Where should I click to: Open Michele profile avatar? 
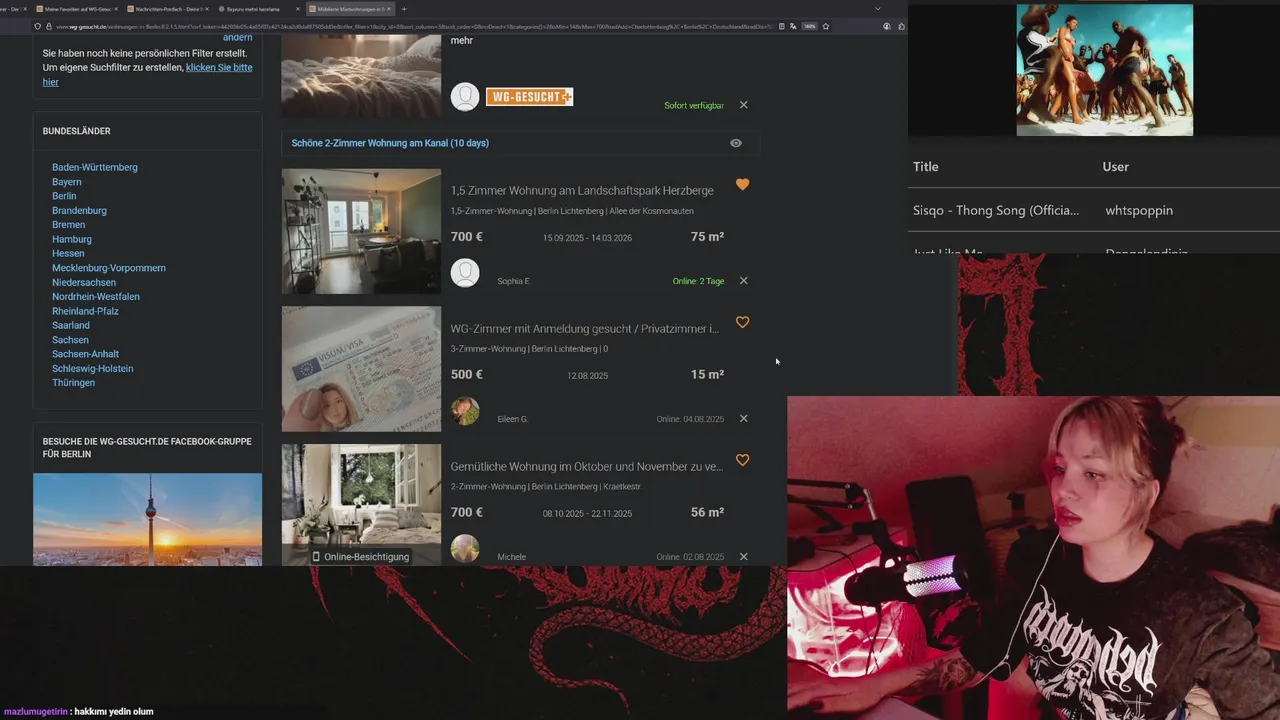pos(465,549)
